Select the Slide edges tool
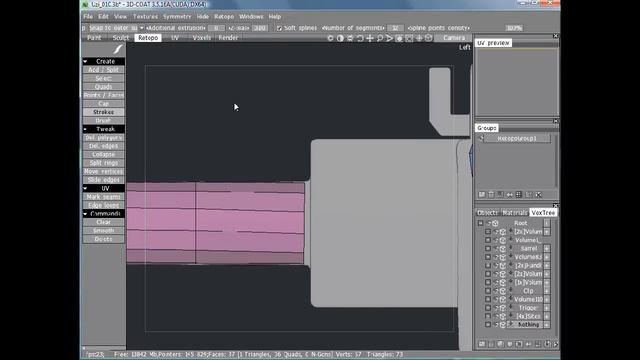640x360 pixels. [x=104, y=180]
